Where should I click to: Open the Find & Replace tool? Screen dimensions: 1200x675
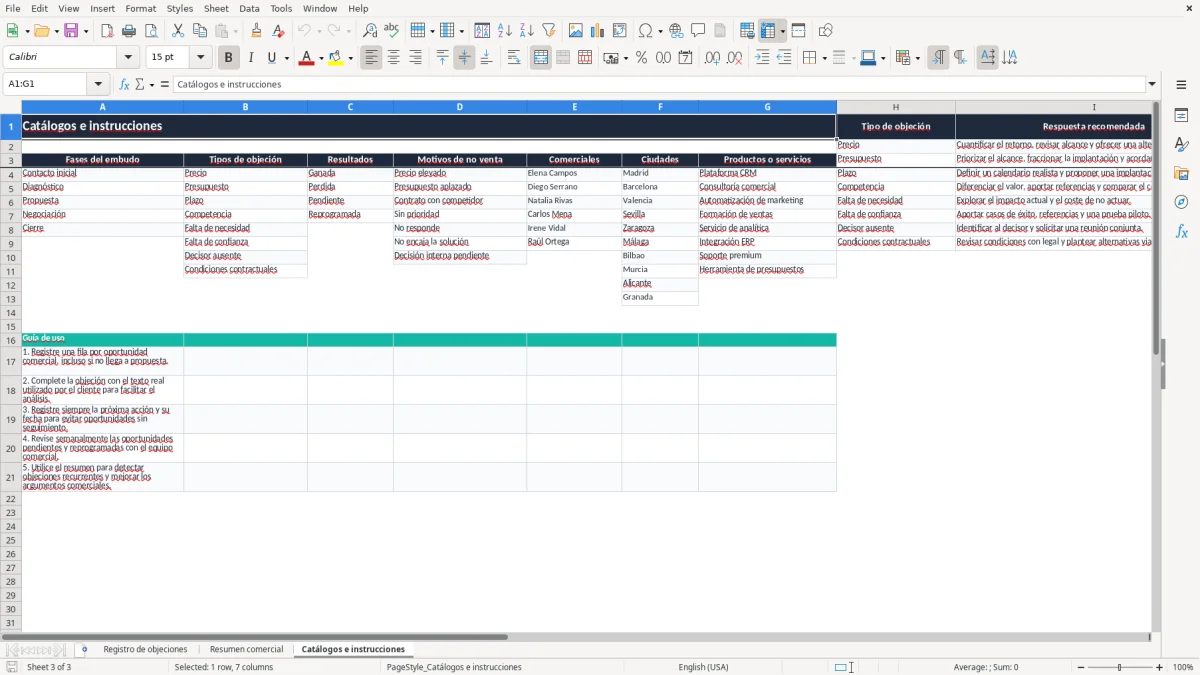coord(370,31)
